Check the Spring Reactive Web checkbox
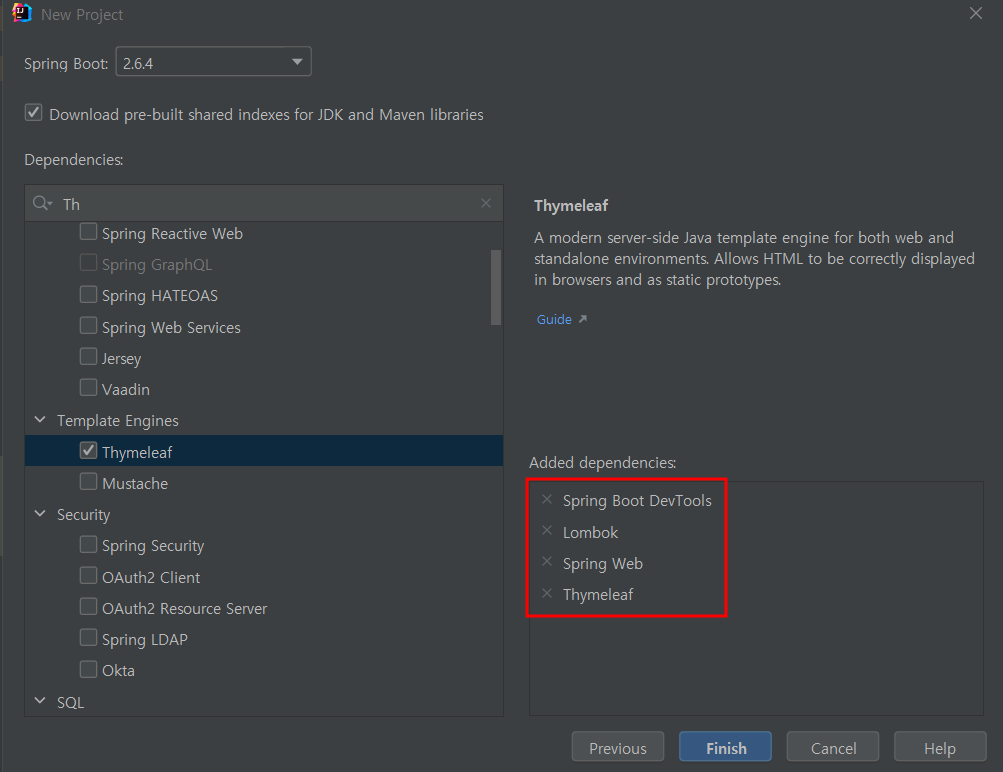The width and height of the screenshot is (1003, 772). [88, 232]
